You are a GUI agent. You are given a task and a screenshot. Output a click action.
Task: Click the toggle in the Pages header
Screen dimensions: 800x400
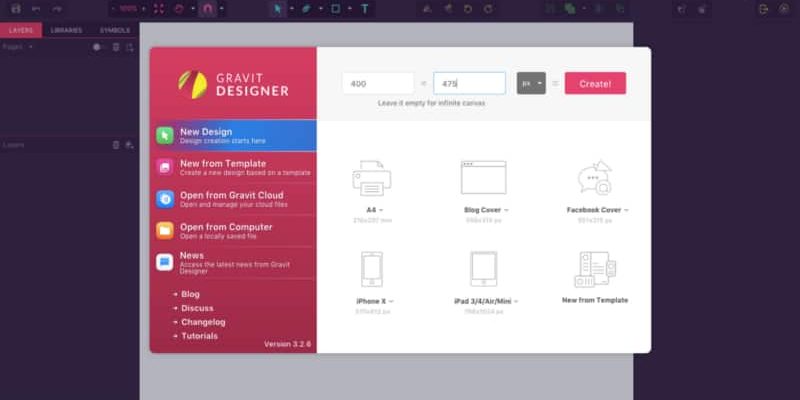point(98,47)
